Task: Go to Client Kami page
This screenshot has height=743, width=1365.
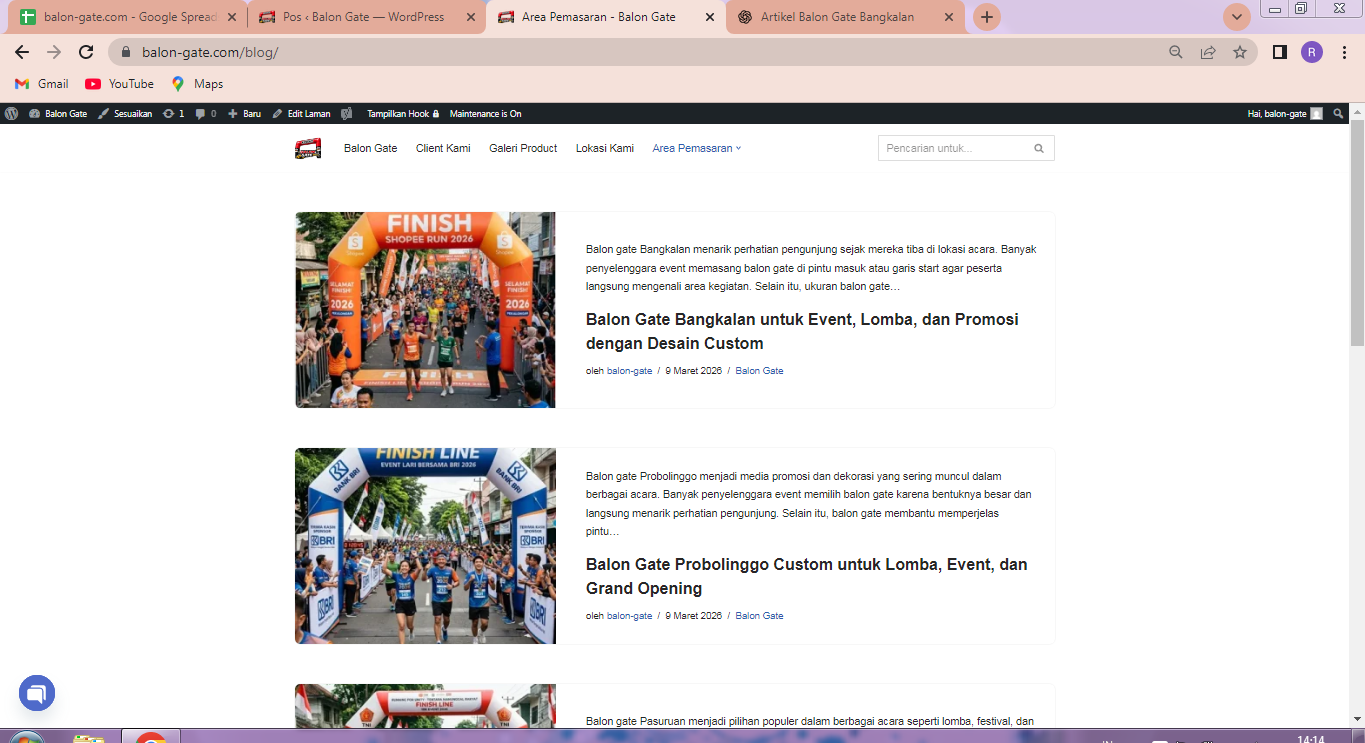Action: 443,148
